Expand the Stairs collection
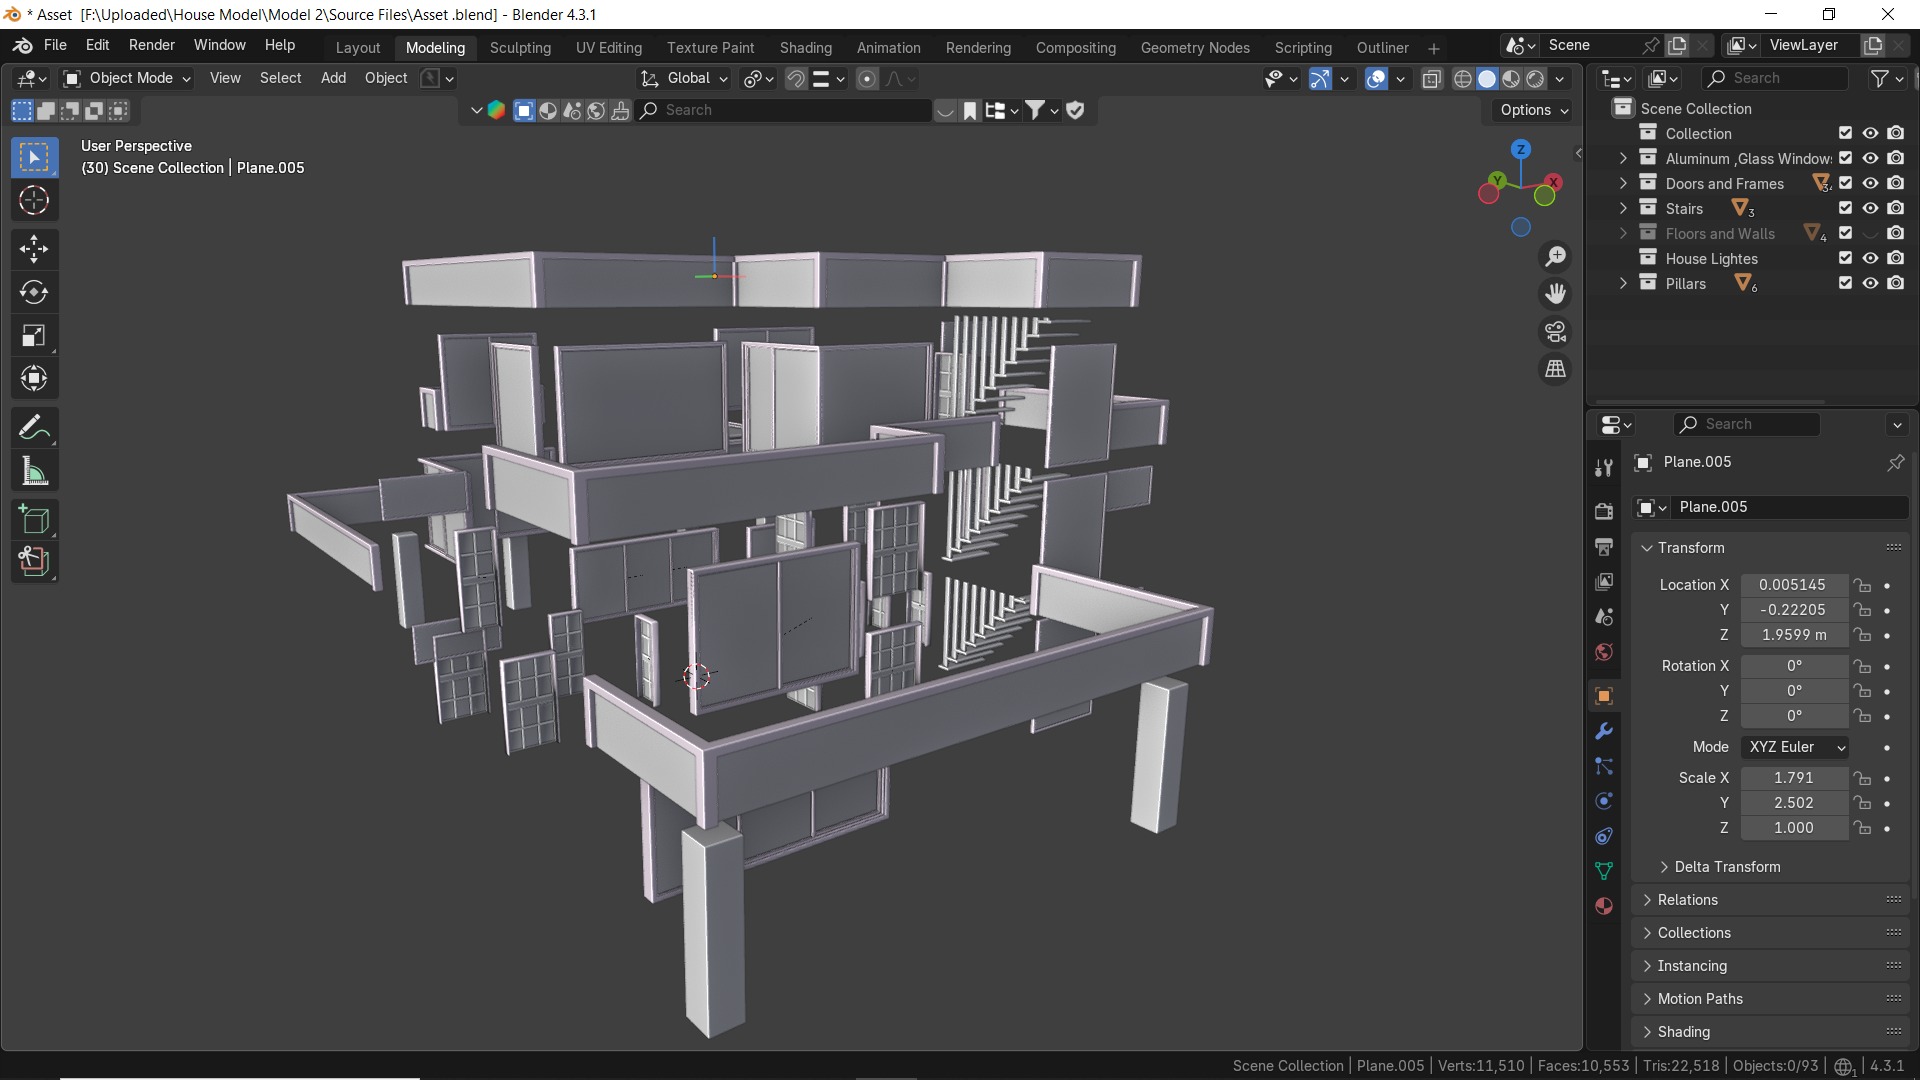Image resolution: width=1920 pixels, height=1080 pixels. 1623,208
